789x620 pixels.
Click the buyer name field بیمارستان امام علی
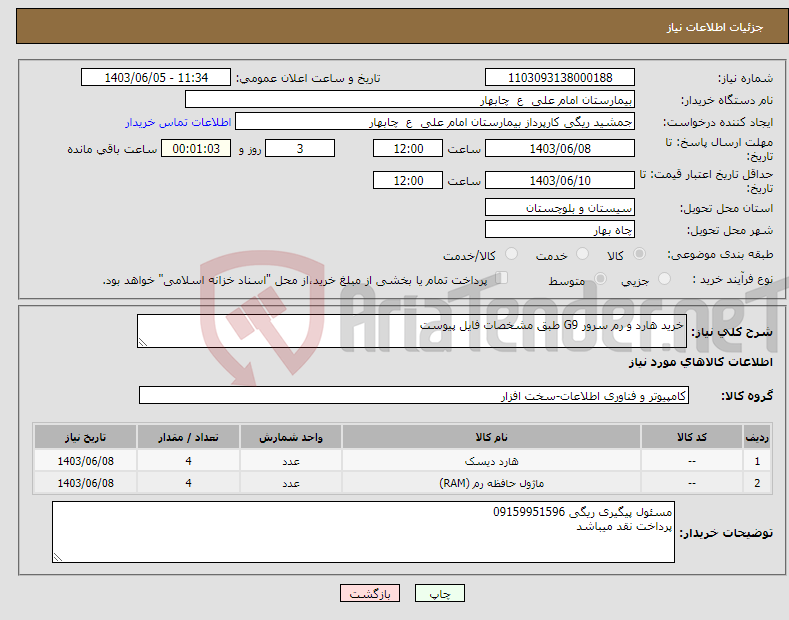pyautogui.click(x=410, y=100)
